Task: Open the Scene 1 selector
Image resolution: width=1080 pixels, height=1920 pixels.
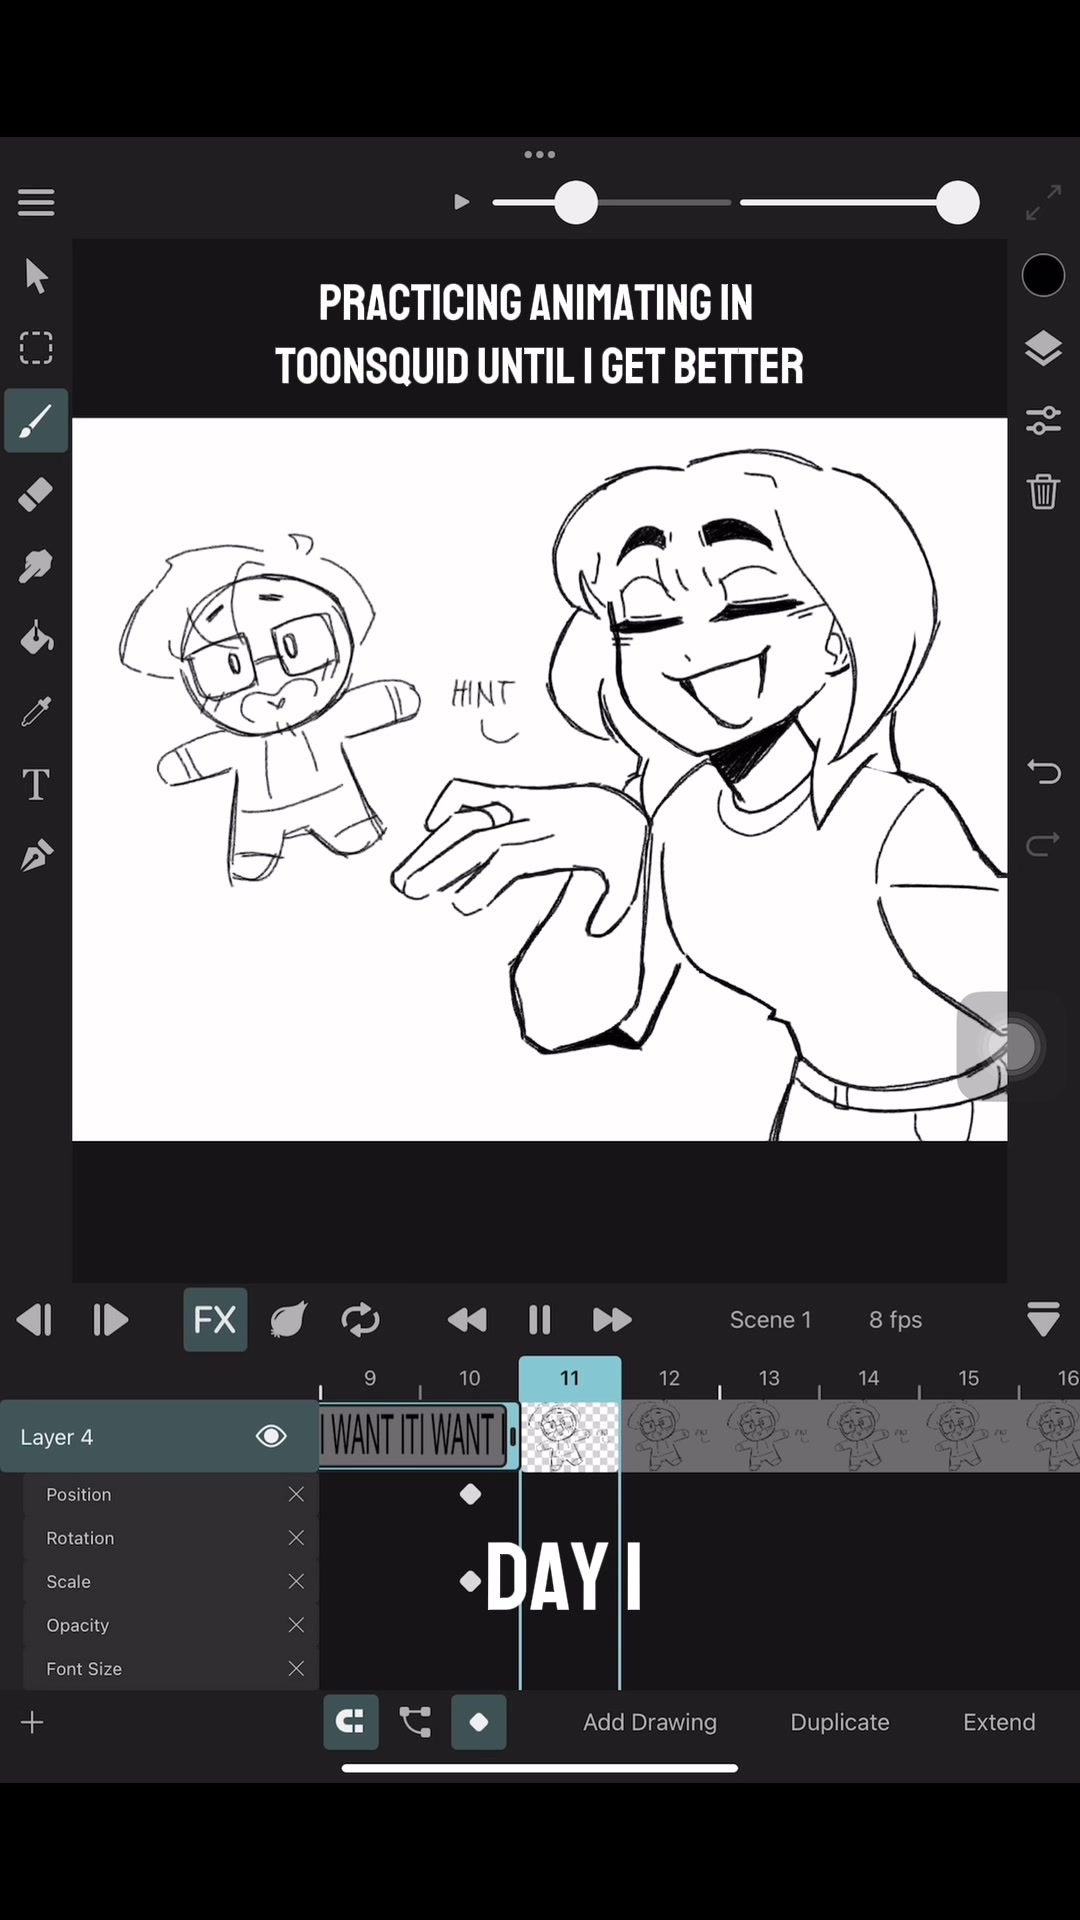Action: pos(770,1320)
